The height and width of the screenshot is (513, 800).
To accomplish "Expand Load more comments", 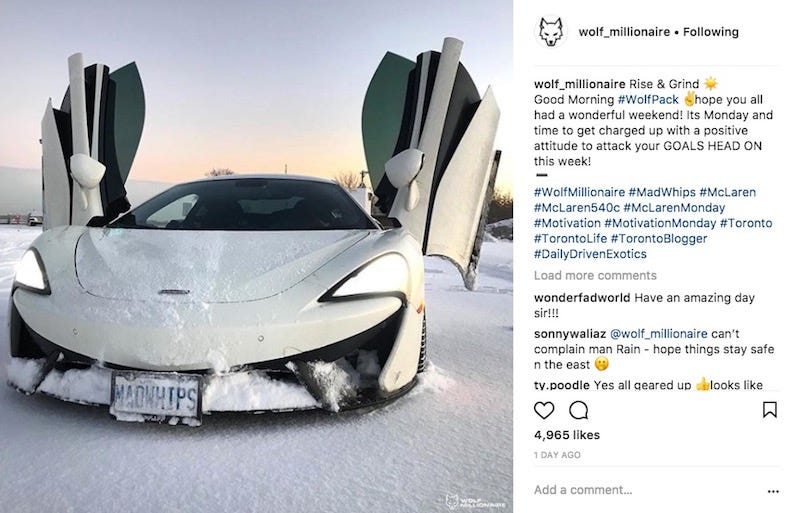I will click(595, 276).
